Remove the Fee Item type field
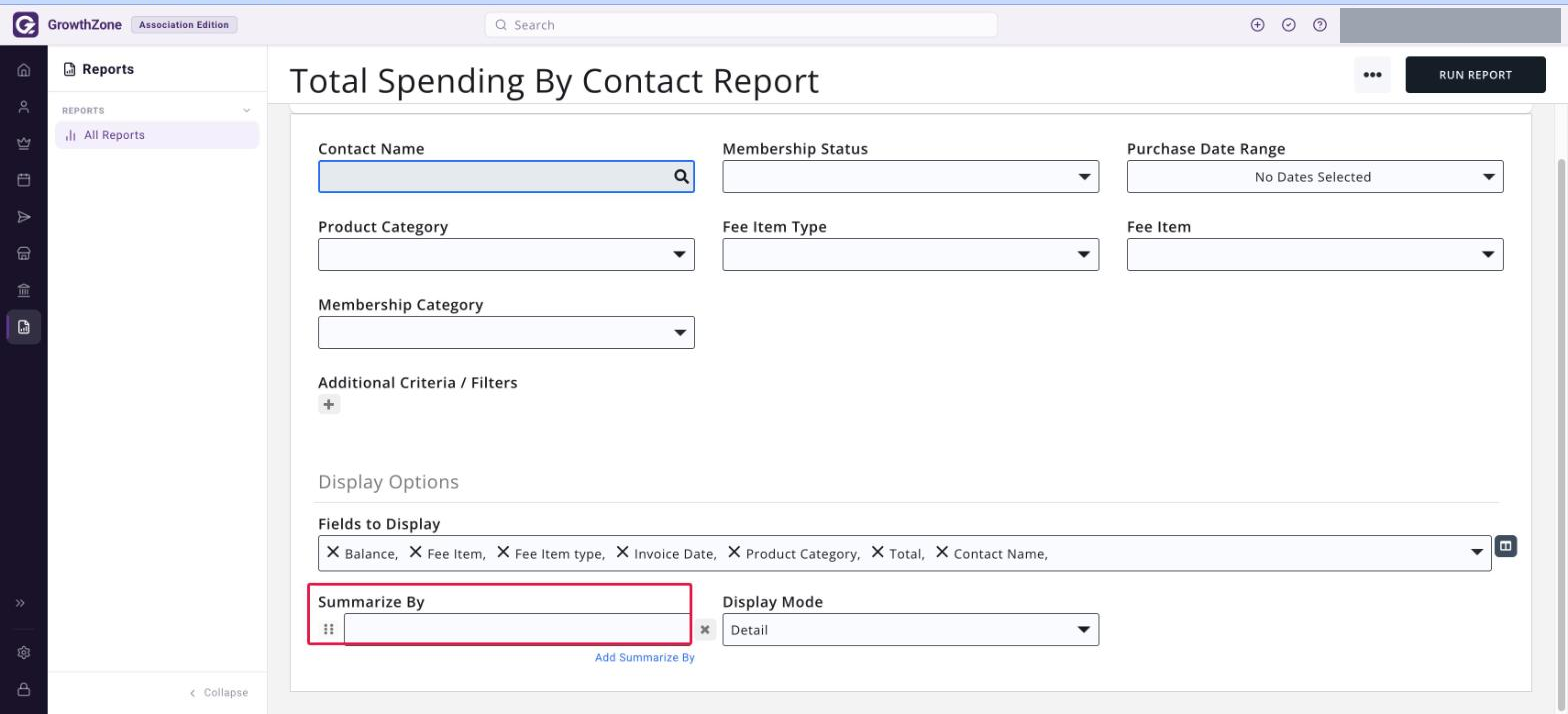Image resolution: width=1568 pixels, height=714 pixels. [504, 552]
